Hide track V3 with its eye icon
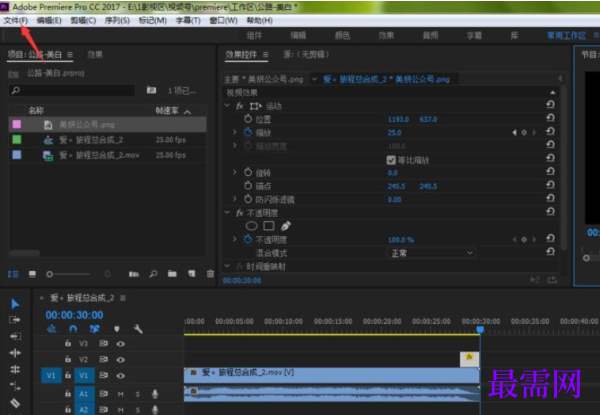Viewport: 600px width, 415px height. [x=121, y=344]
